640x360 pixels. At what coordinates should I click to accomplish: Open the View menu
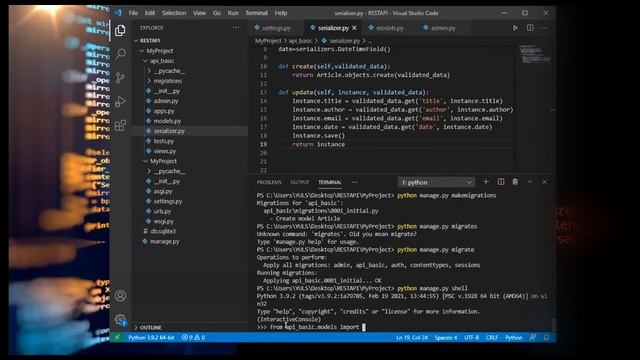coord(199,13)
